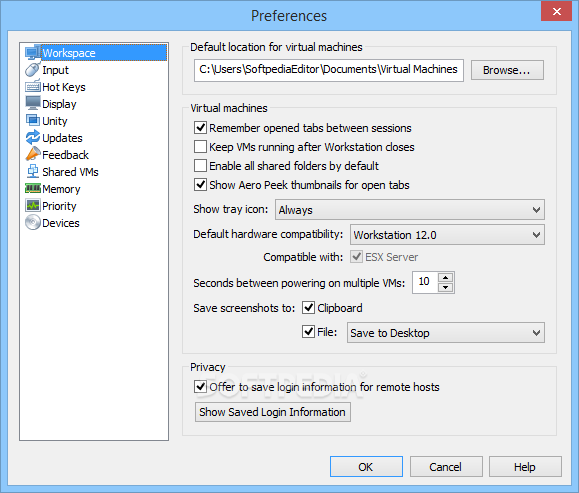This screenshot has width=579, height=493.
Task: Confirm preferences with OK
Action: pyautogui.click(x=366, y=466)
